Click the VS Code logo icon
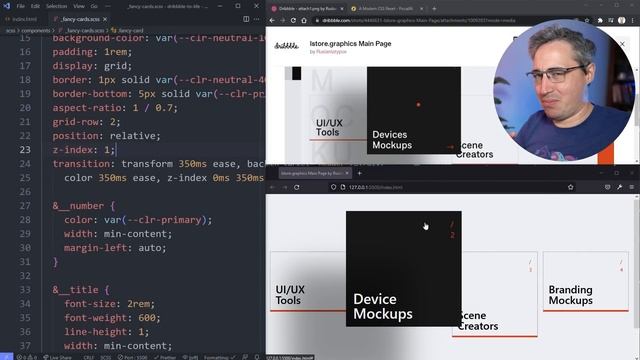The height and width of the screenshot is (360, 640). [x=6, y=6]
